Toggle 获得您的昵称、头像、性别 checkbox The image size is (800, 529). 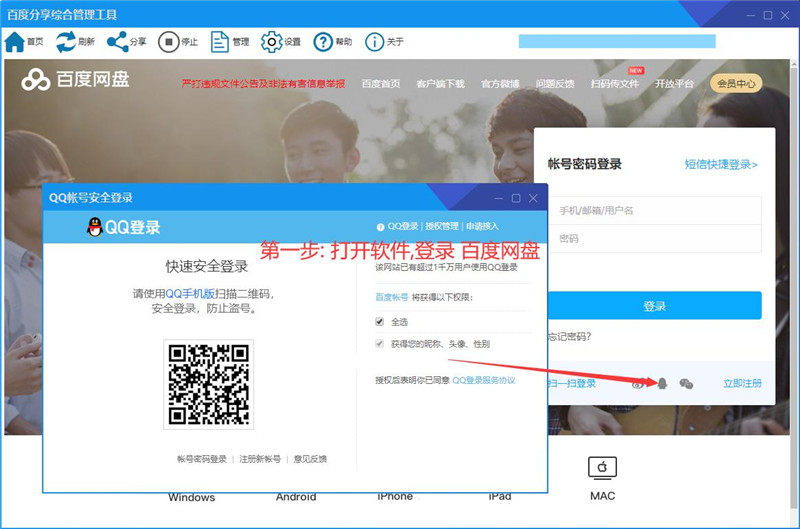click(x=379, y=343)
